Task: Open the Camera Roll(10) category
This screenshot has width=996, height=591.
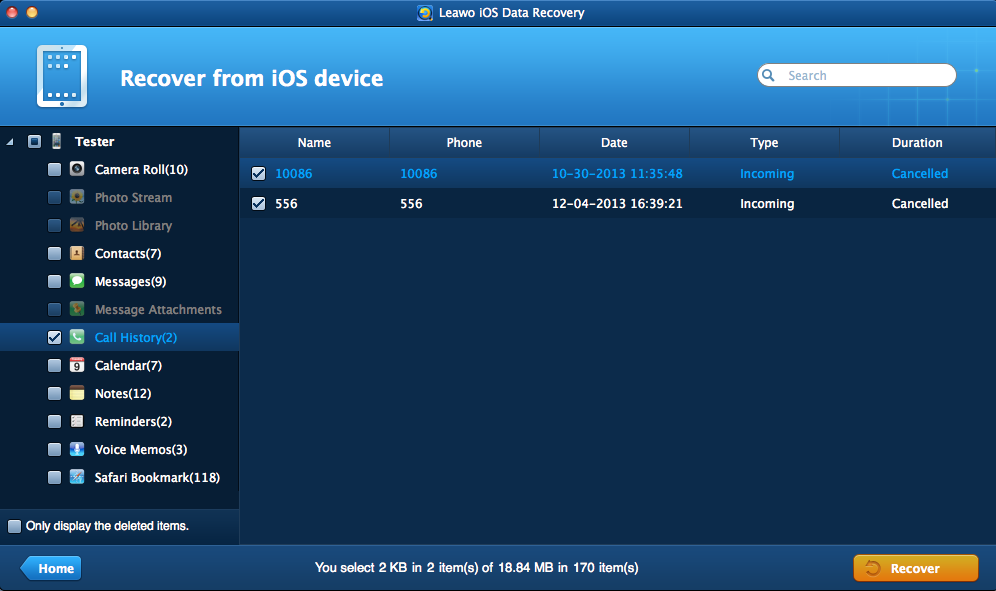Action: point(141,170)
